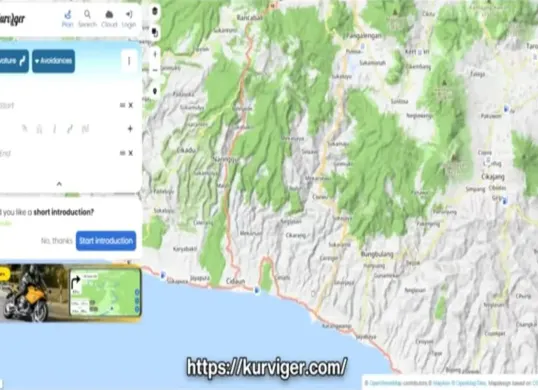Open the Login tab
The image size is (538, 390).
pyautogui.click(x=129, y=19)
